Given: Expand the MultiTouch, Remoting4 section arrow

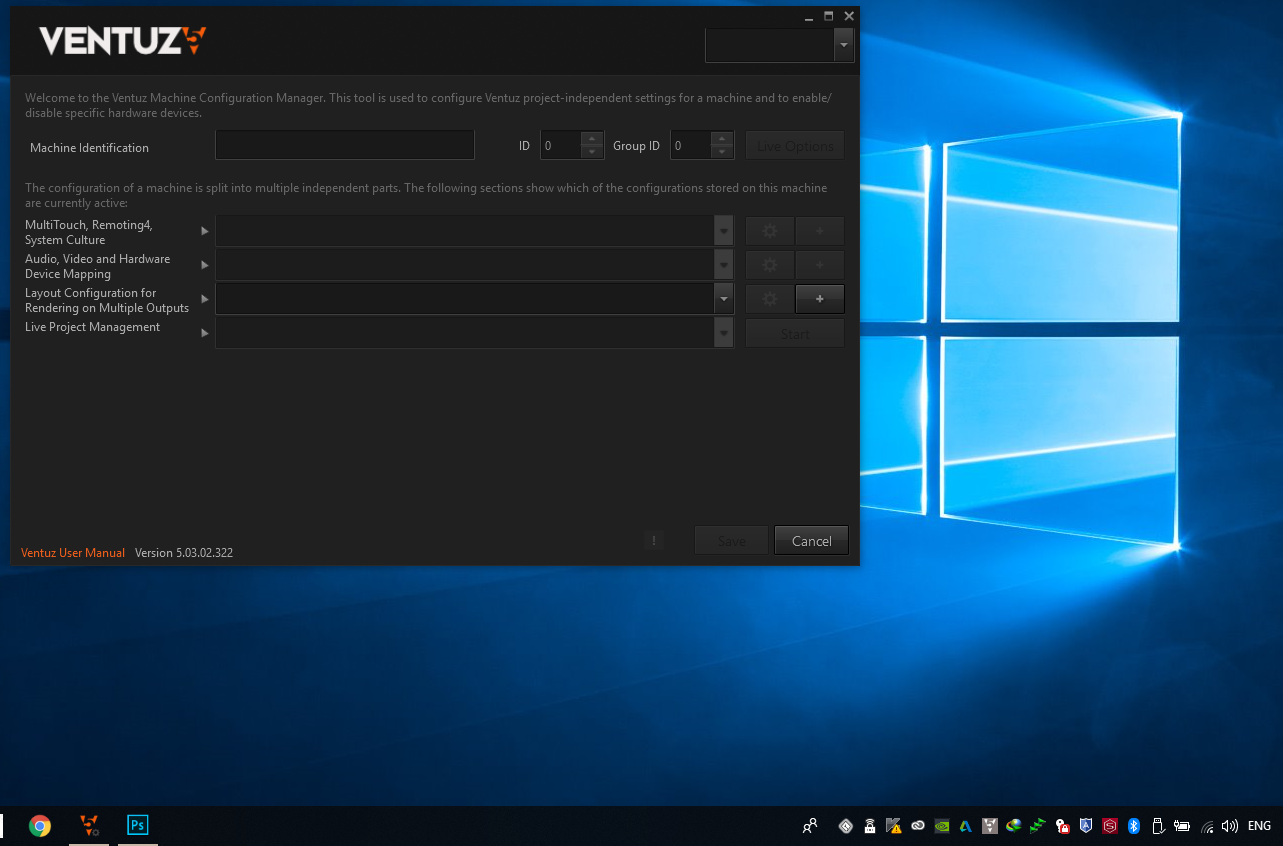Looking at the screenshot, I should coord(205,231).
